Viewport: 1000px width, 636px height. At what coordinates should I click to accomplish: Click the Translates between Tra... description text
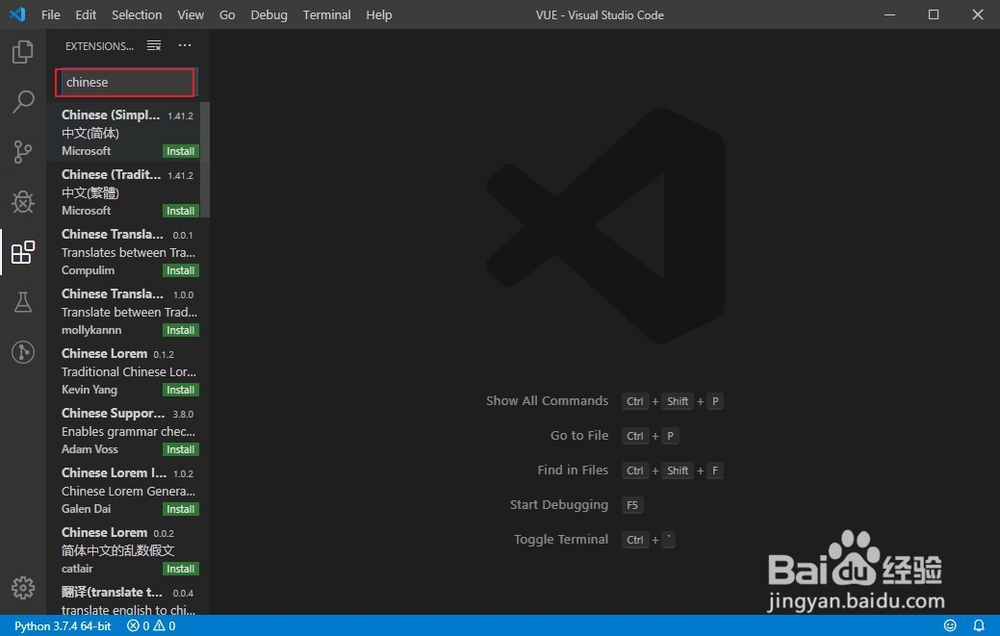(128, 253)
